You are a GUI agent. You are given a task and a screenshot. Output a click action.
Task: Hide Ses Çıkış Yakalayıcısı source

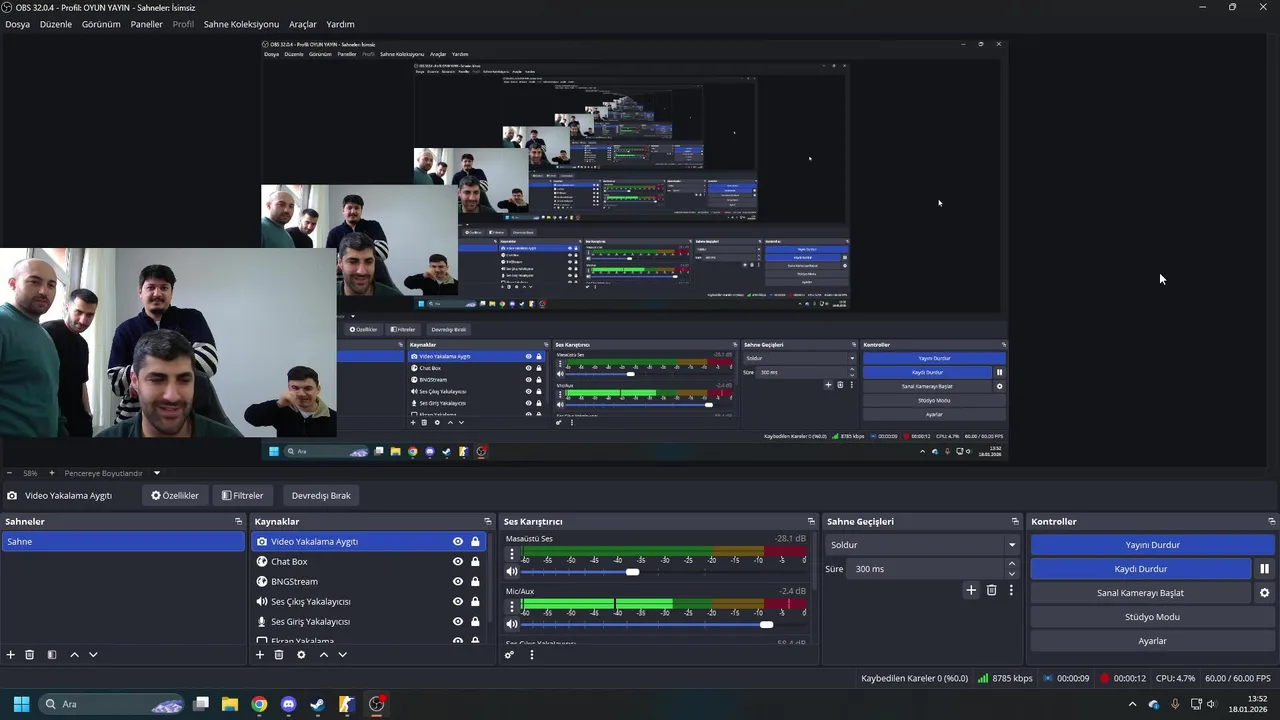click(x=458, y=602)
